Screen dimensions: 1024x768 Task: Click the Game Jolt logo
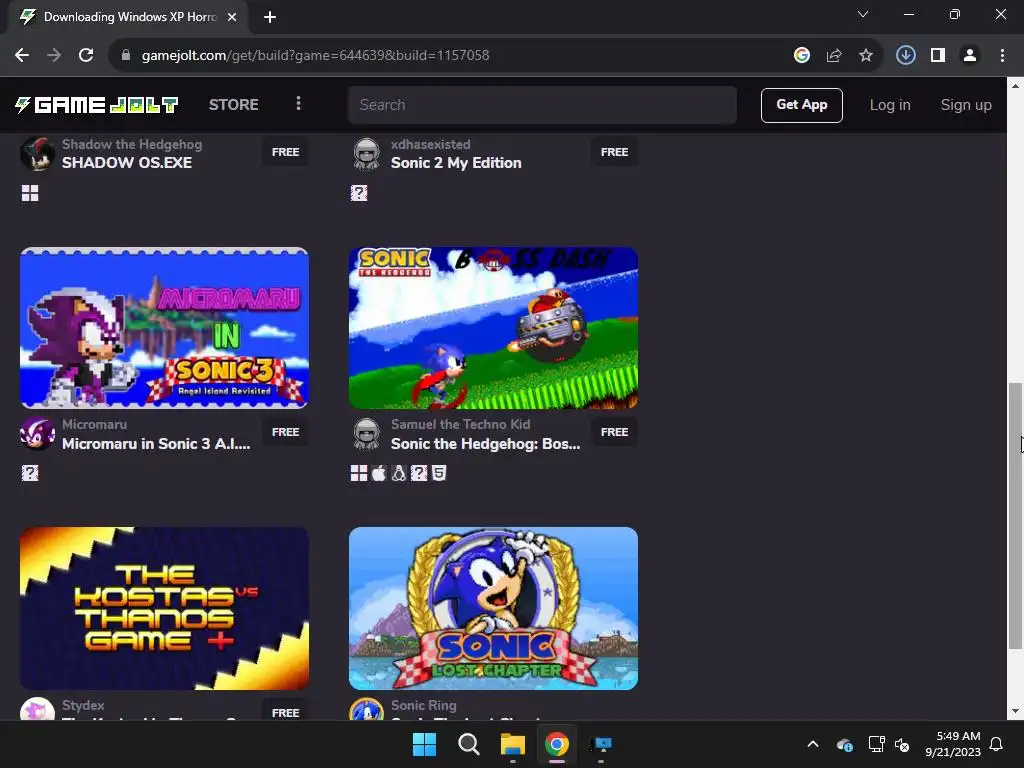(x=96, y=104)
